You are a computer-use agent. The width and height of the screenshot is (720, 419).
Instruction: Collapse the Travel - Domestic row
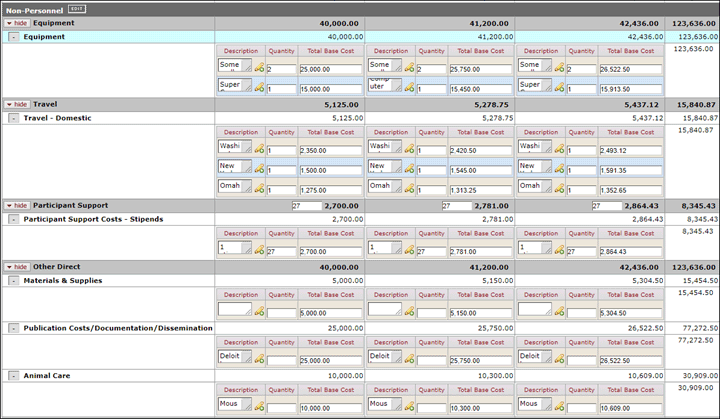coord(14,118)
